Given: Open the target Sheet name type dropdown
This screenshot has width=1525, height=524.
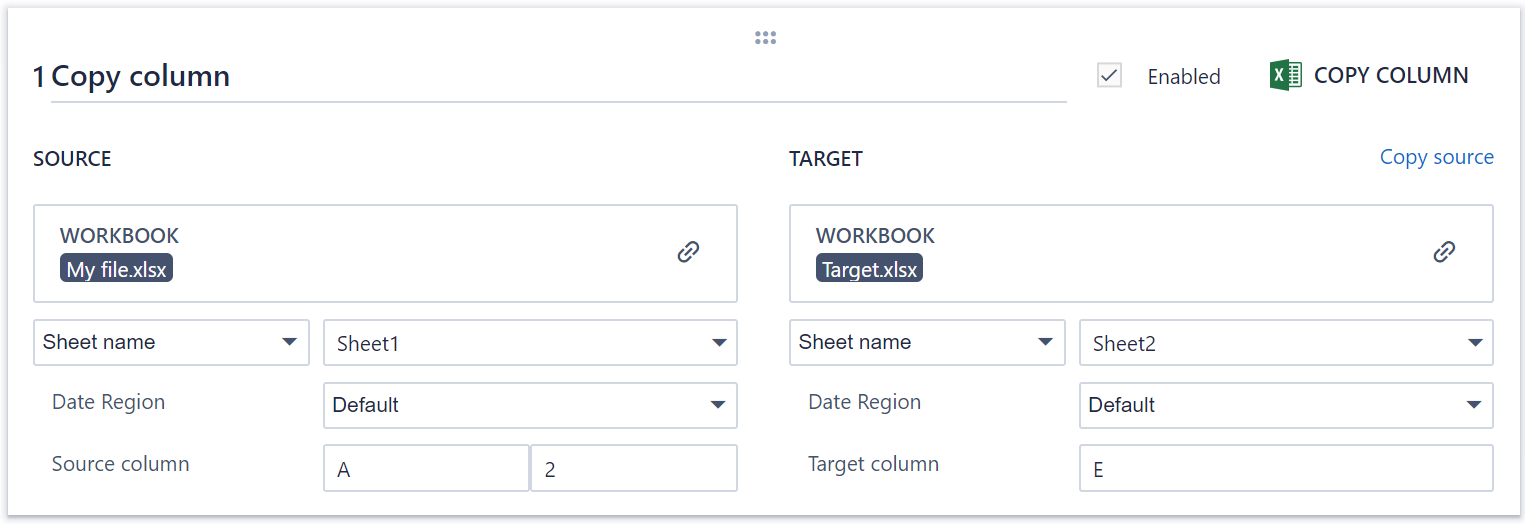Looking at the screenshot, I should (x=927, y=342).
